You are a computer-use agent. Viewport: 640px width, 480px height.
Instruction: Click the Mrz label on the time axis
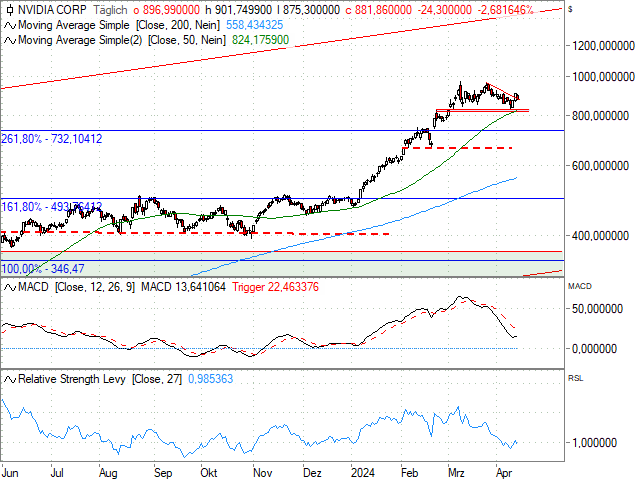pos(456,473)
